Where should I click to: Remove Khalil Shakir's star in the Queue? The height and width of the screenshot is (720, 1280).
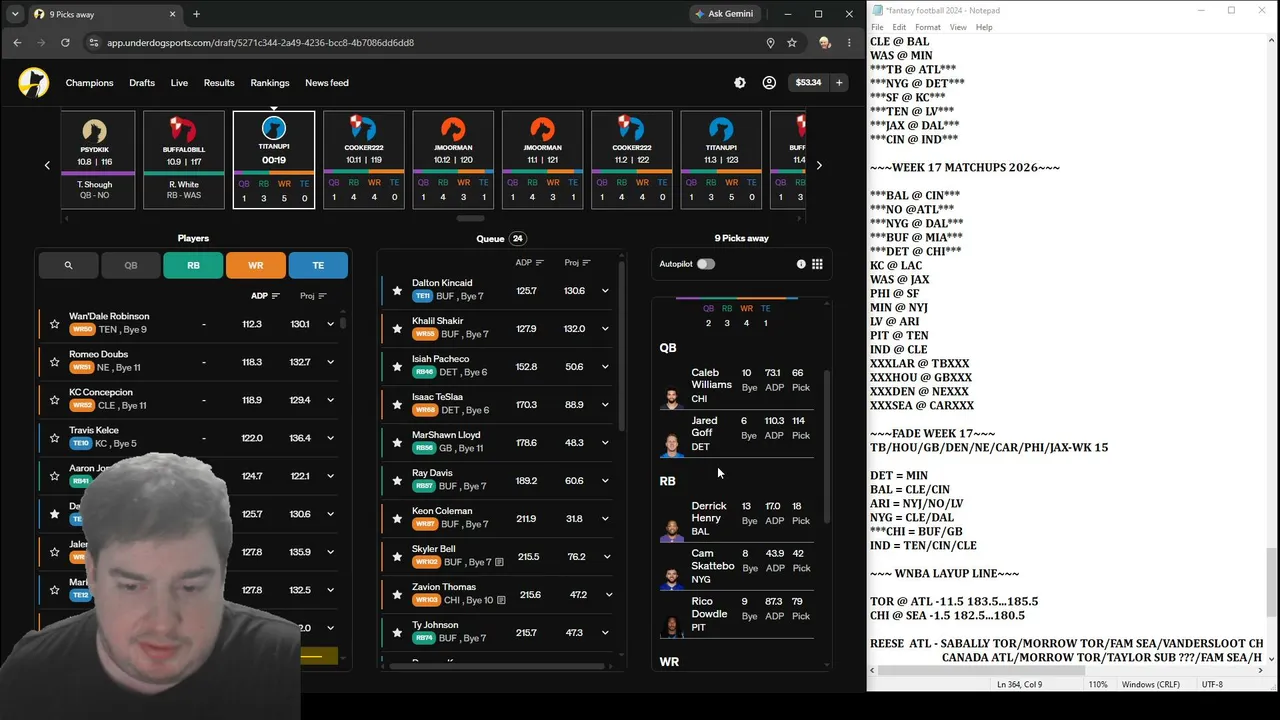pyautogui.click(x=397, y=329)
